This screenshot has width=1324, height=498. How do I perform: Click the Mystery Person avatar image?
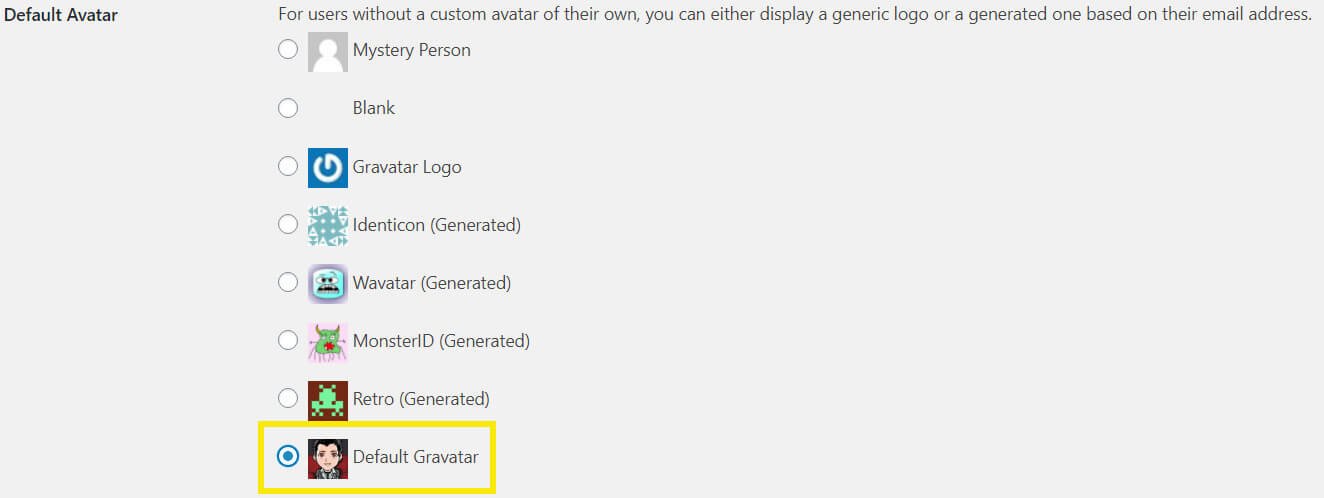tap(327, 51)
